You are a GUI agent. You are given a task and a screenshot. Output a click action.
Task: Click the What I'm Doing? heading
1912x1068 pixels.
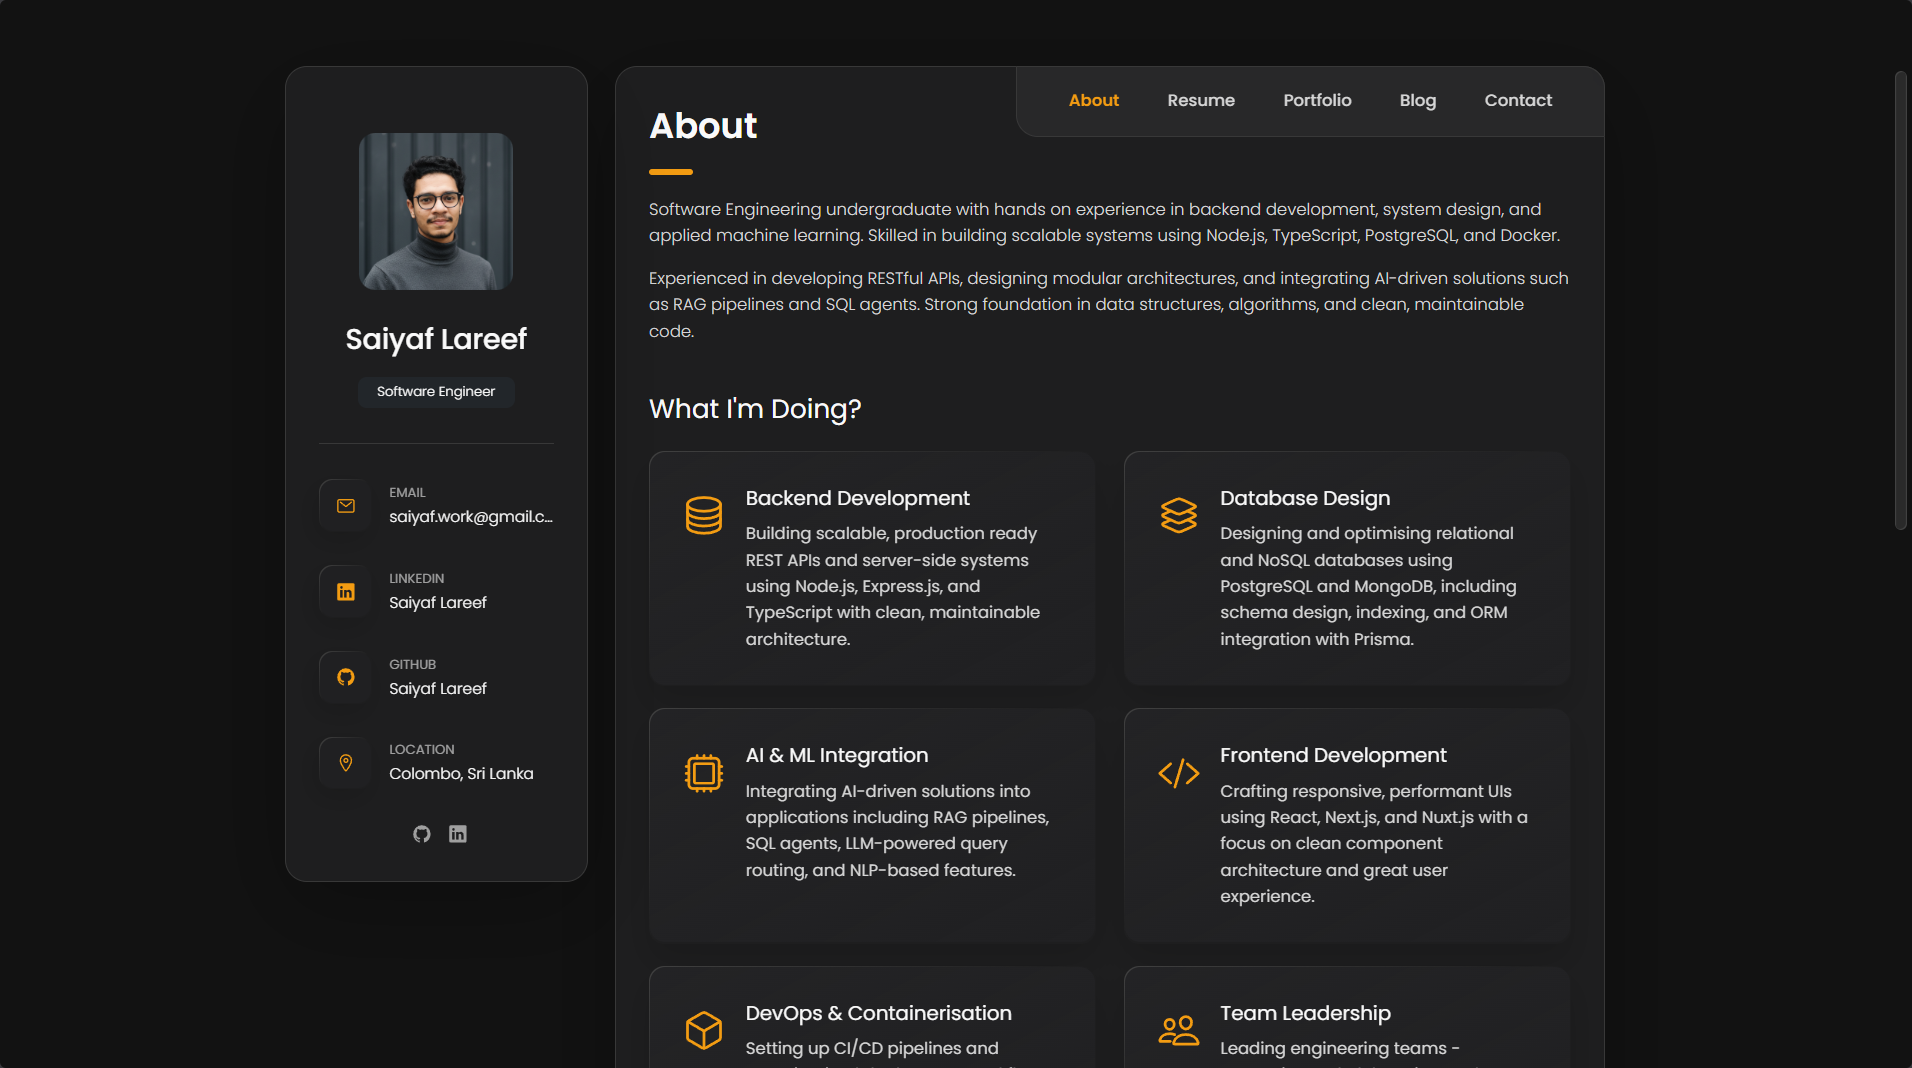(x=755, y=409)
